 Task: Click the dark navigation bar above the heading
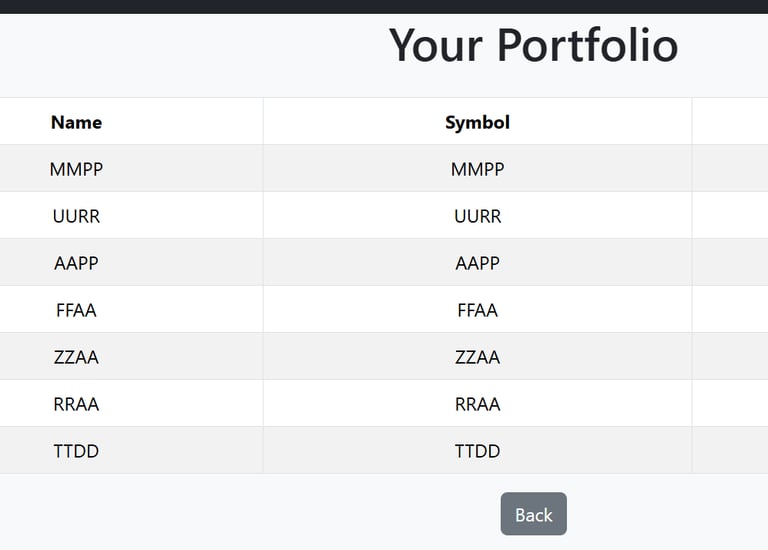[384, 6]
